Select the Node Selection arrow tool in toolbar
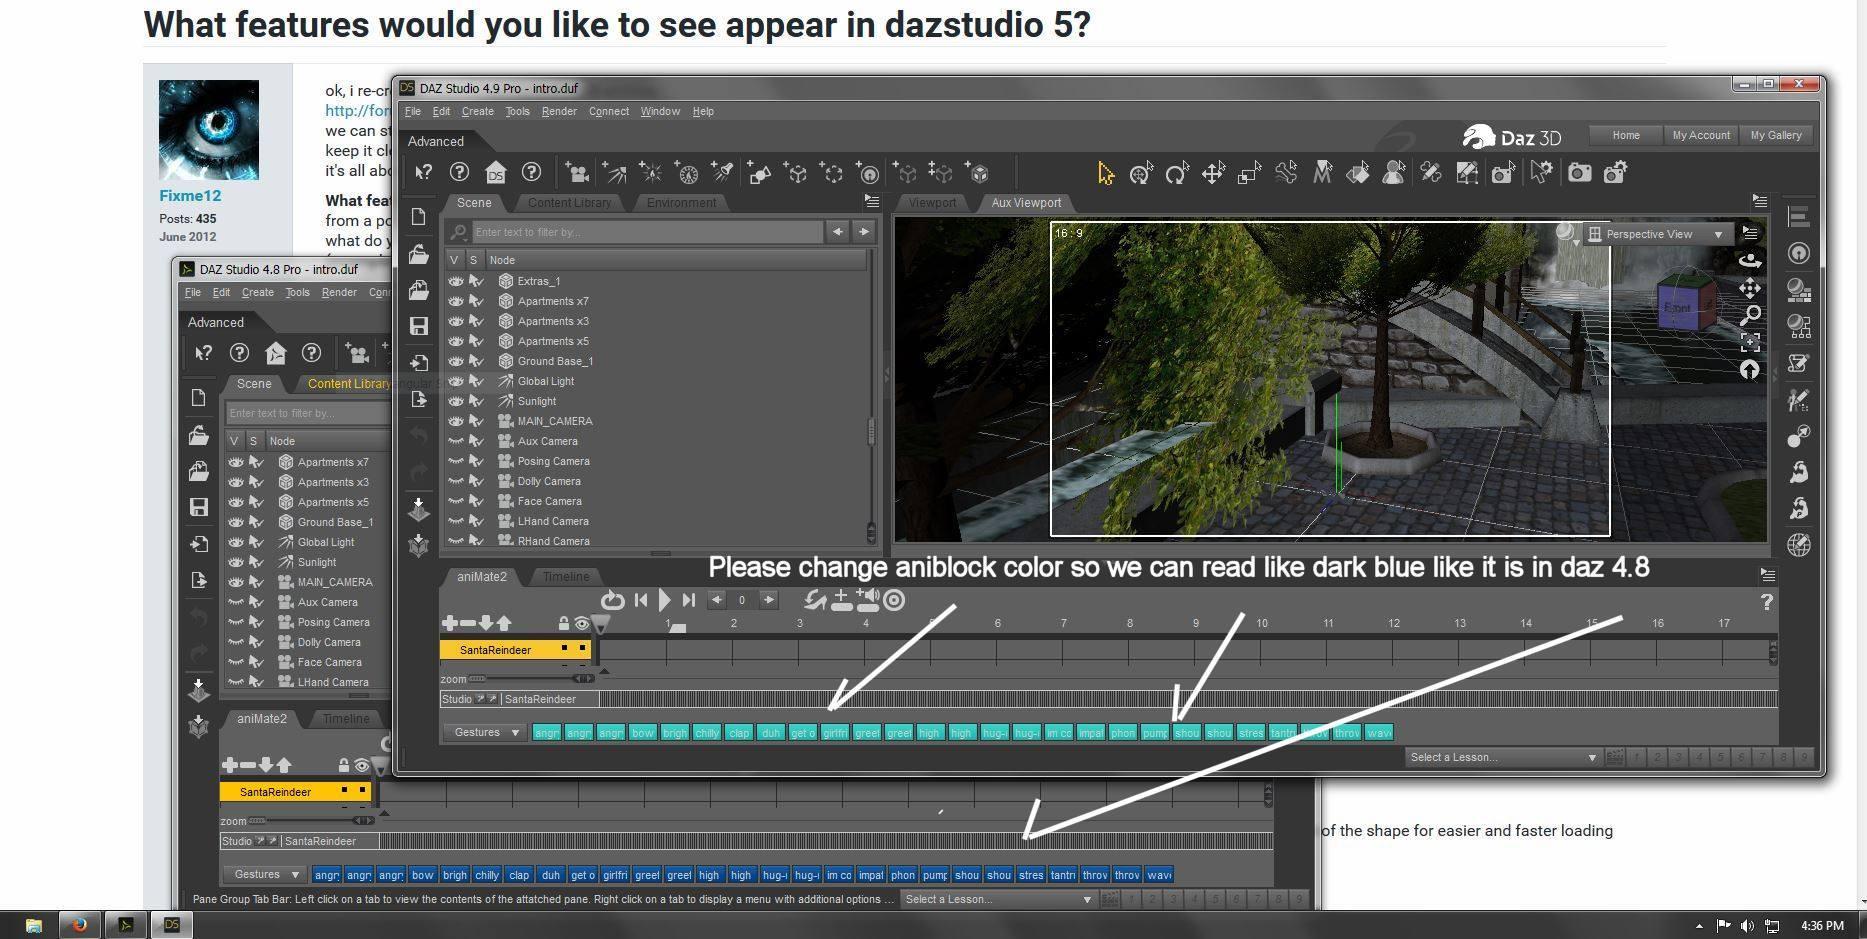Image resolution: width=1867 pixels, height=939 pixels. [1105, 173]
